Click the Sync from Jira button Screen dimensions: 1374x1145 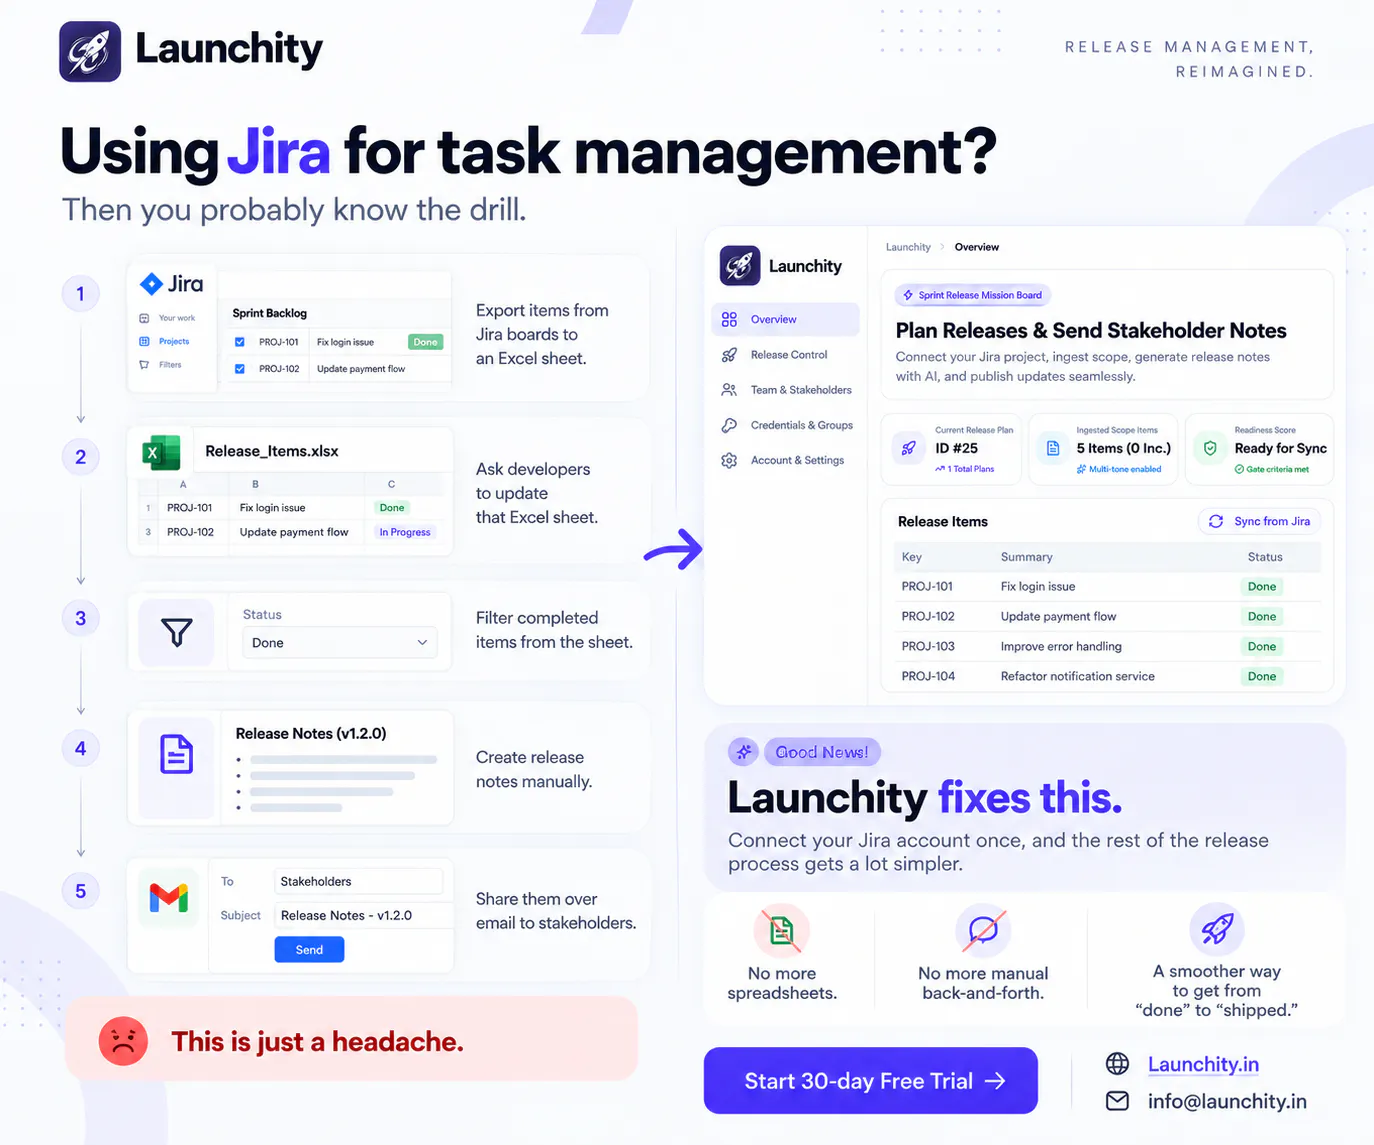tap(1259, 521)
